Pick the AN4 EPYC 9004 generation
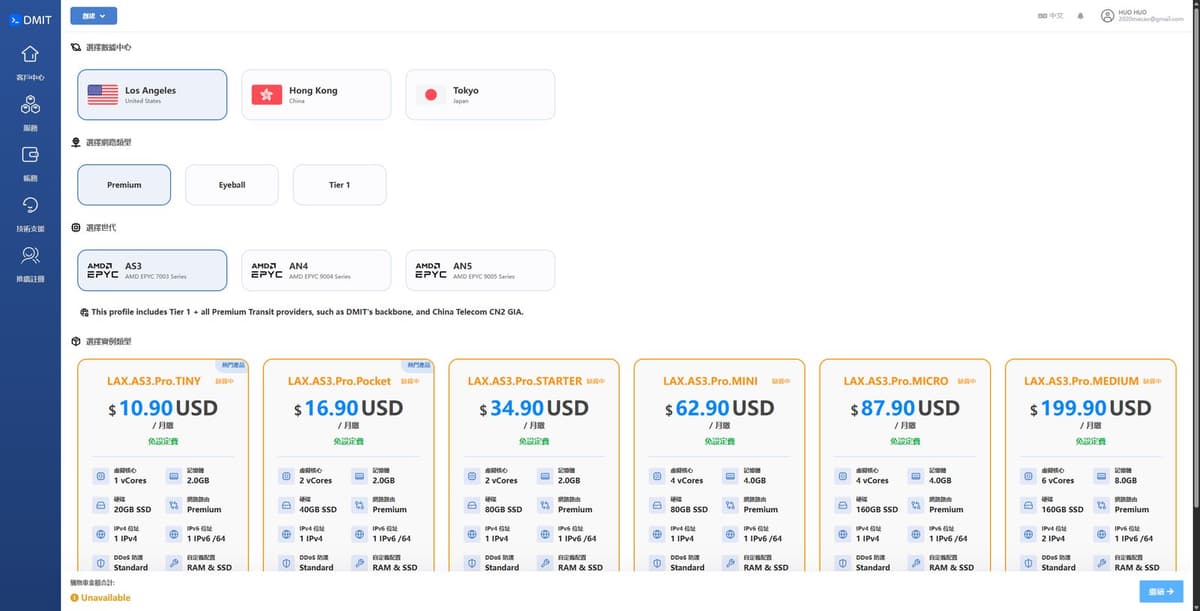This screenshot has height=611, width=1200. [316, 270]
